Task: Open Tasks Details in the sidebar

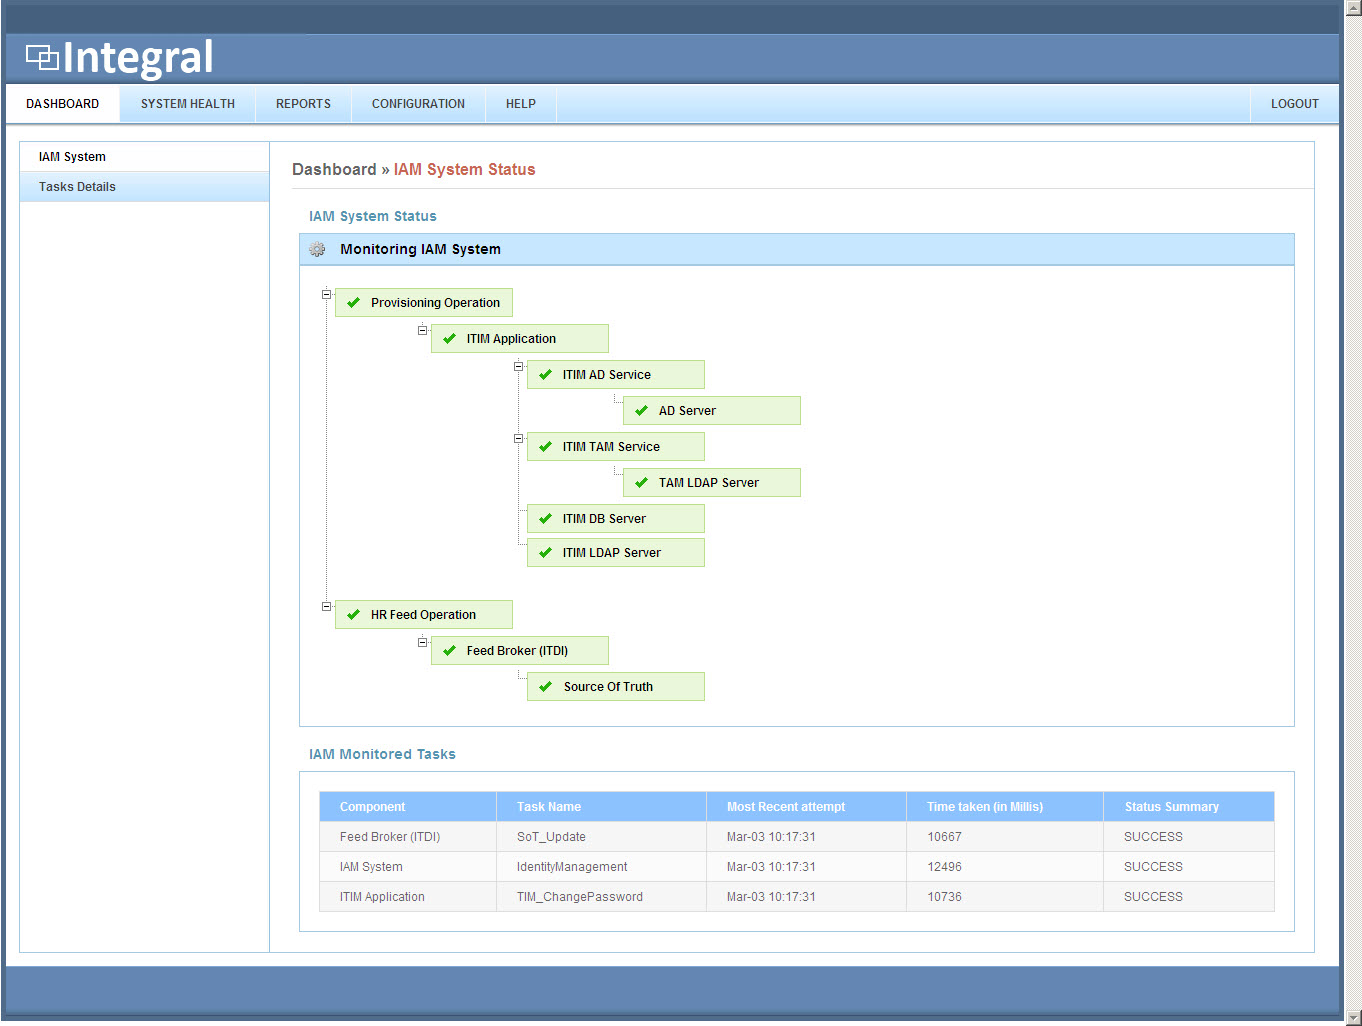Action: 145,187
